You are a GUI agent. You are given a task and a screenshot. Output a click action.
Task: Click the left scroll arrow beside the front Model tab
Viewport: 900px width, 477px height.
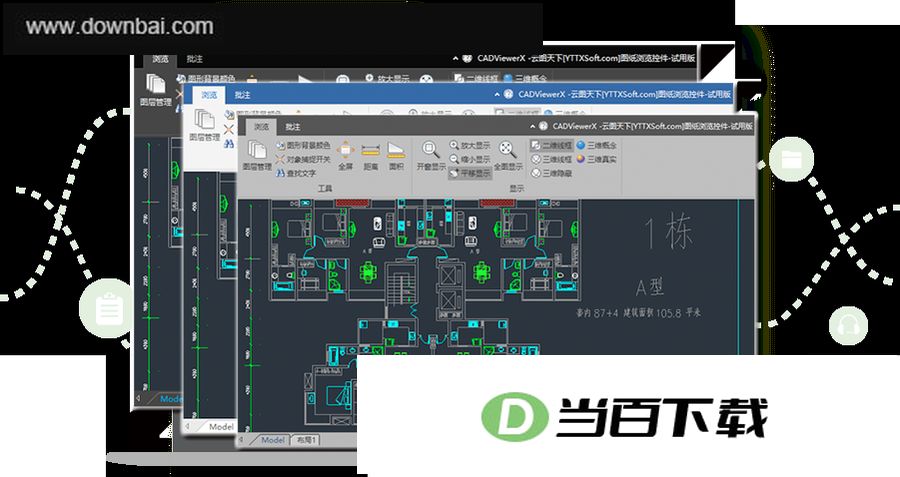[242, 440]
